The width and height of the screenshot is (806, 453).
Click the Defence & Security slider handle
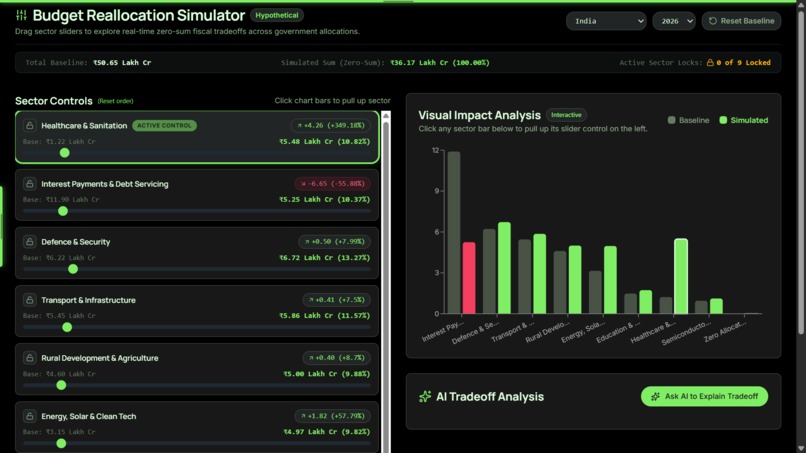(73, 269)
